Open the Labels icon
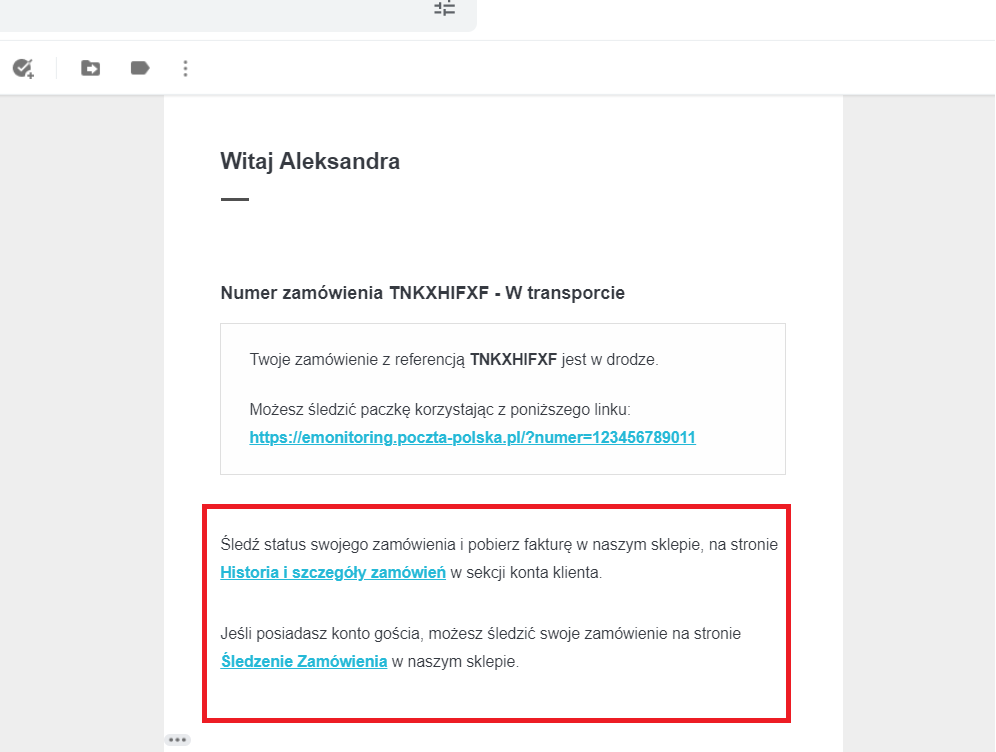 [140, 68]
